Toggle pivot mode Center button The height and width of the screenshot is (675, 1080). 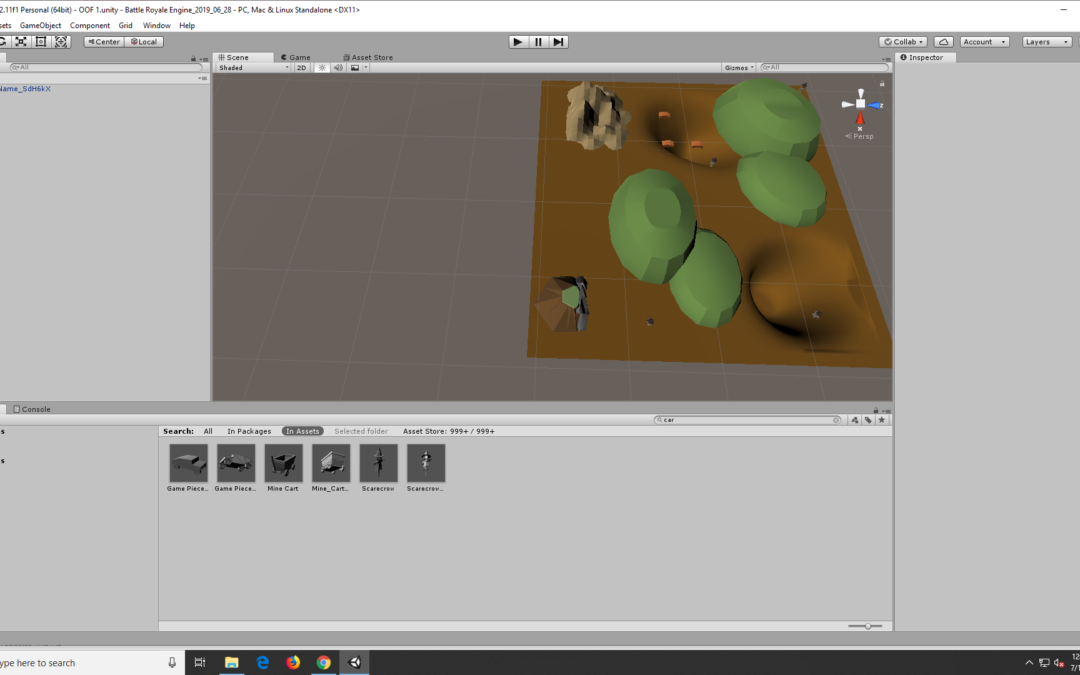pyautogui.click(x=103, y=41)
